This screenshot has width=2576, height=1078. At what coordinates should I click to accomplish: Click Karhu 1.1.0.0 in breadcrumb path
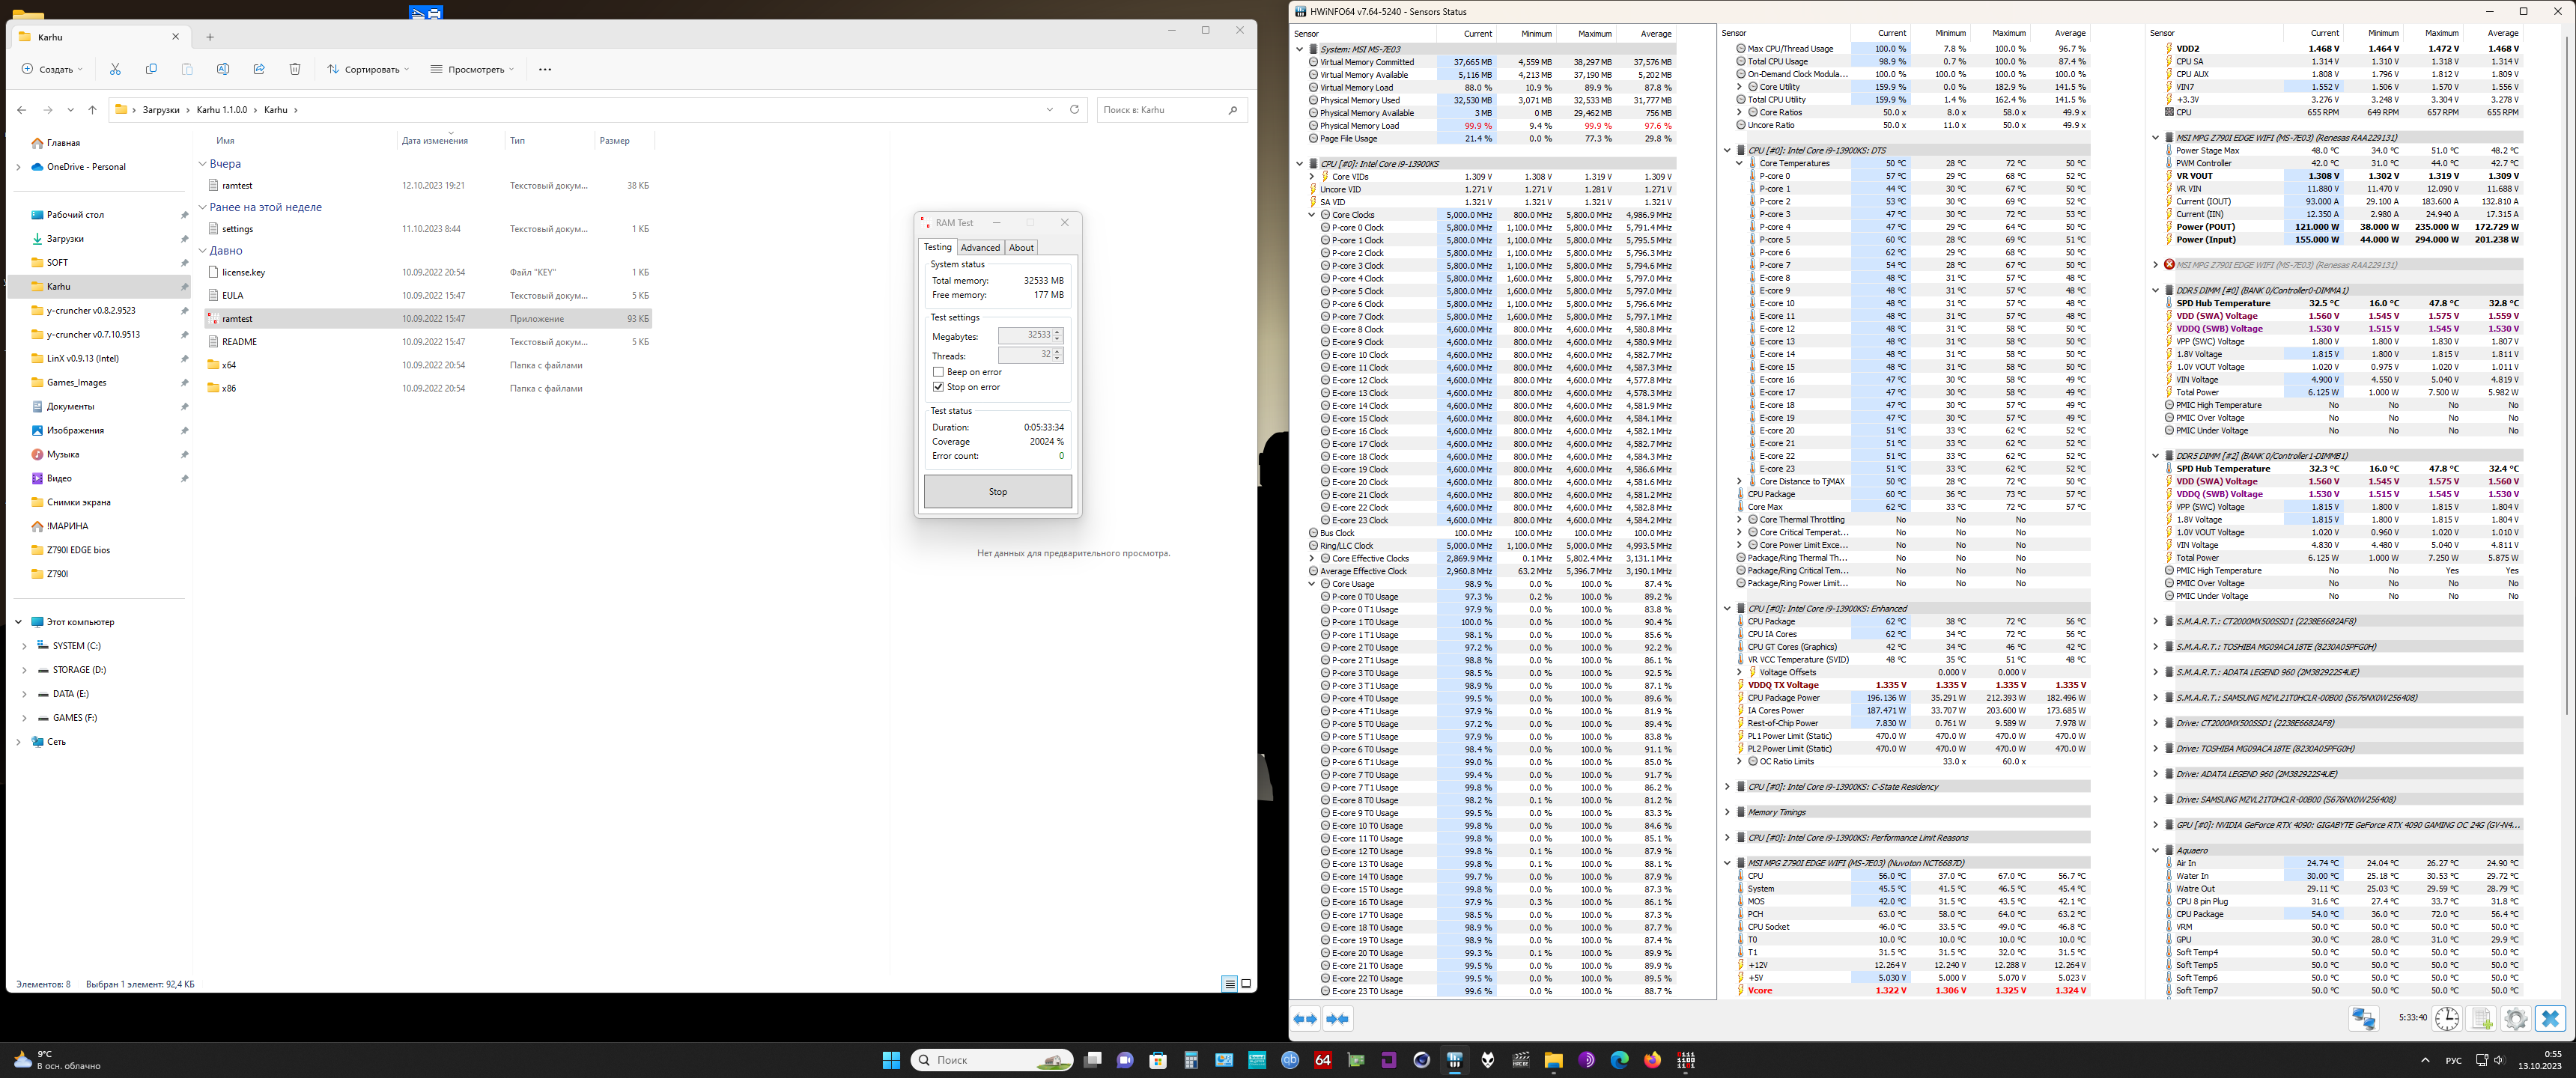click(x=222, y=110)
